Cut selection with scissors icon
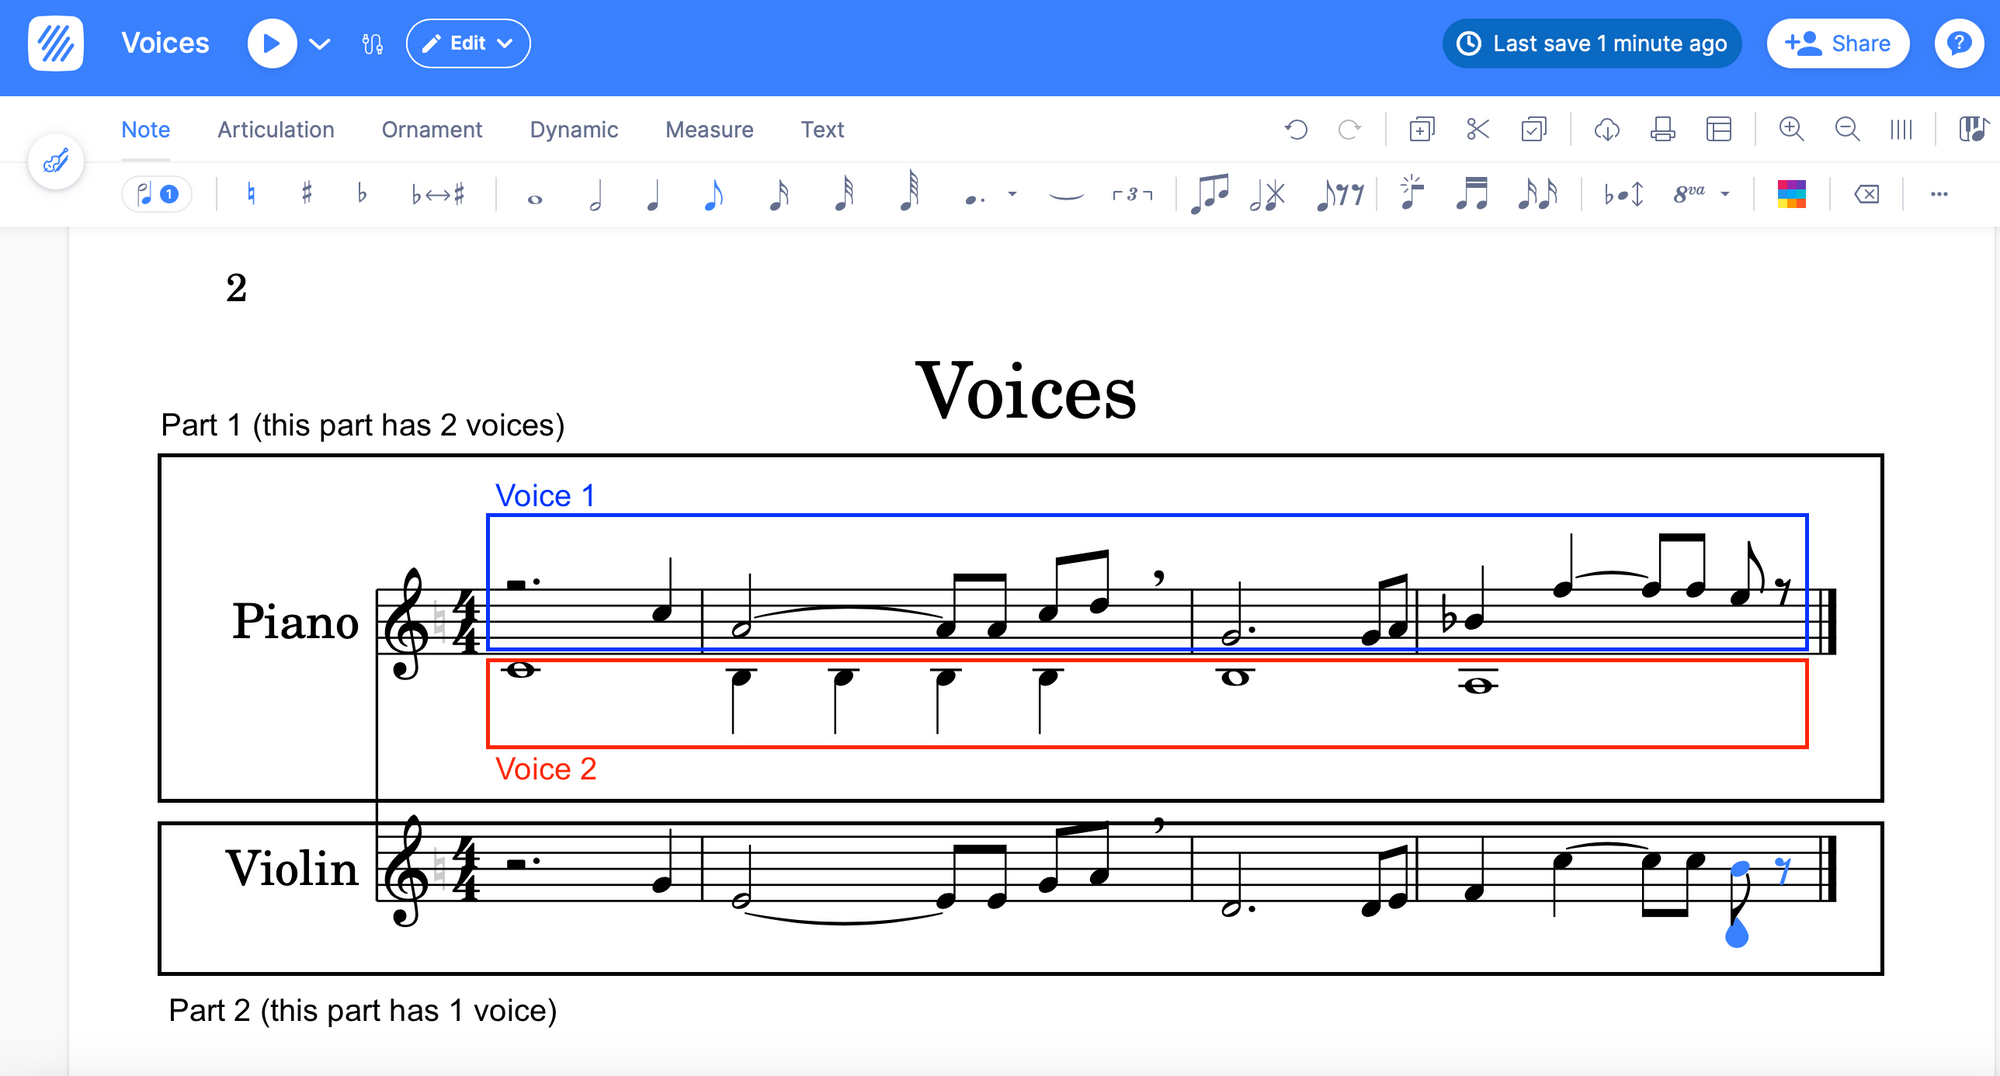 coord(1478,129)
